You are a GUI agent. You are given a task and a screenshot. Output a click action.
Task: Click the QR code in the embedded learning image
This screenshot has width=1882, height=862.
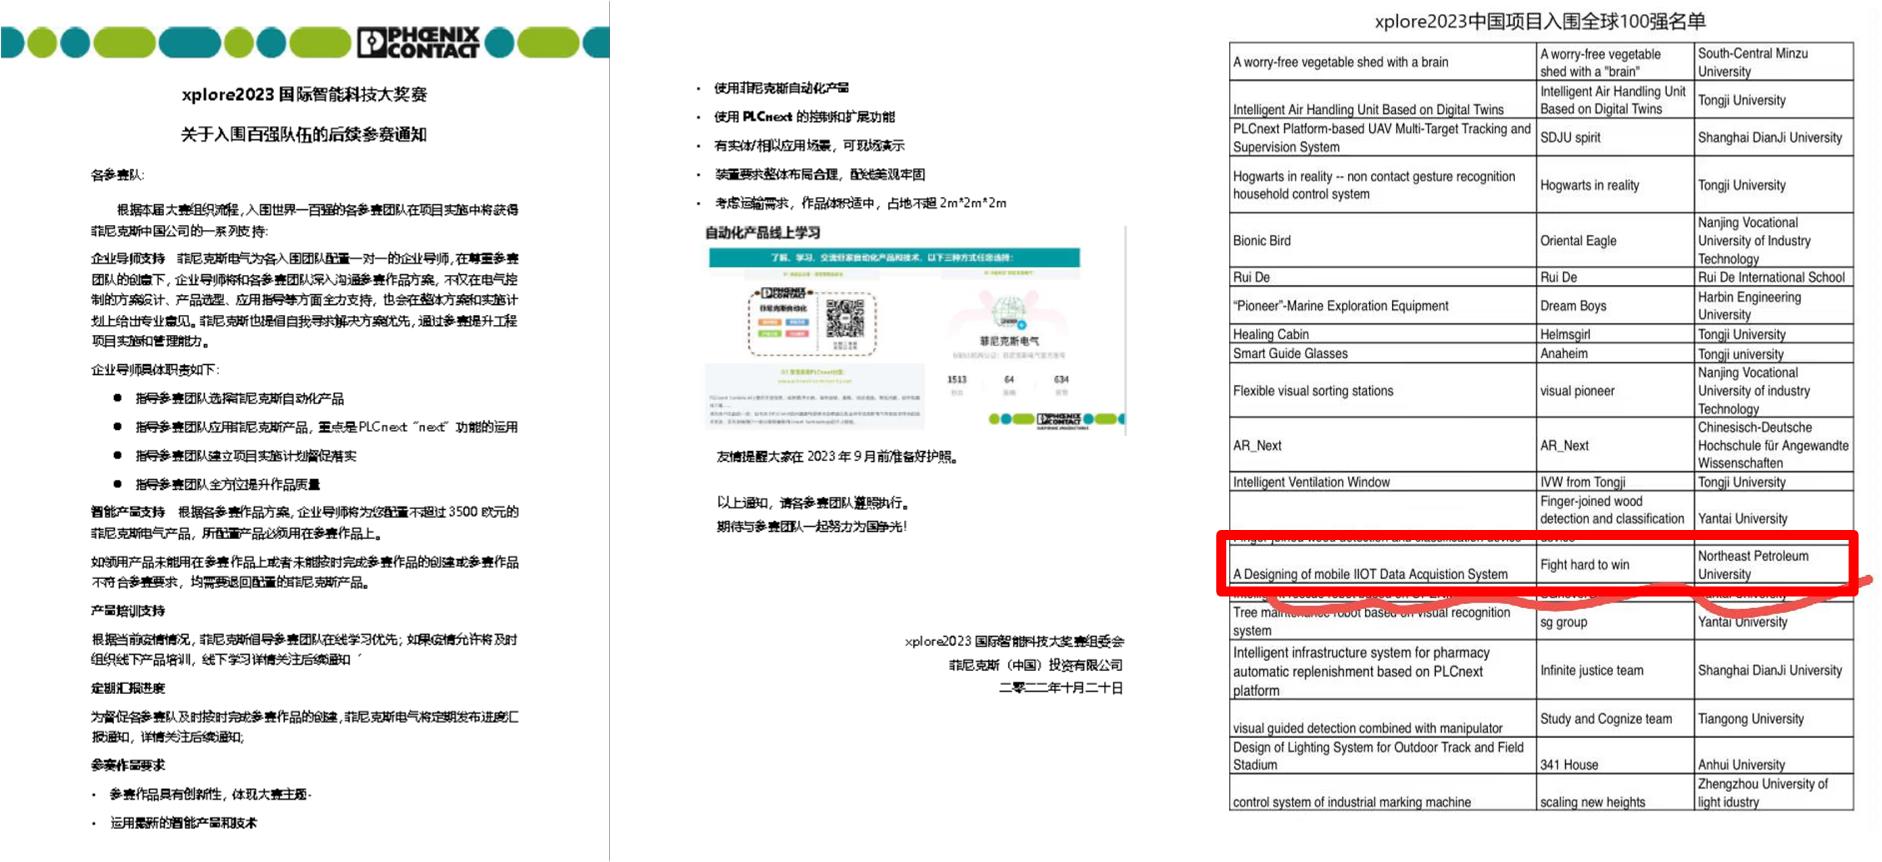click(845, 318)
